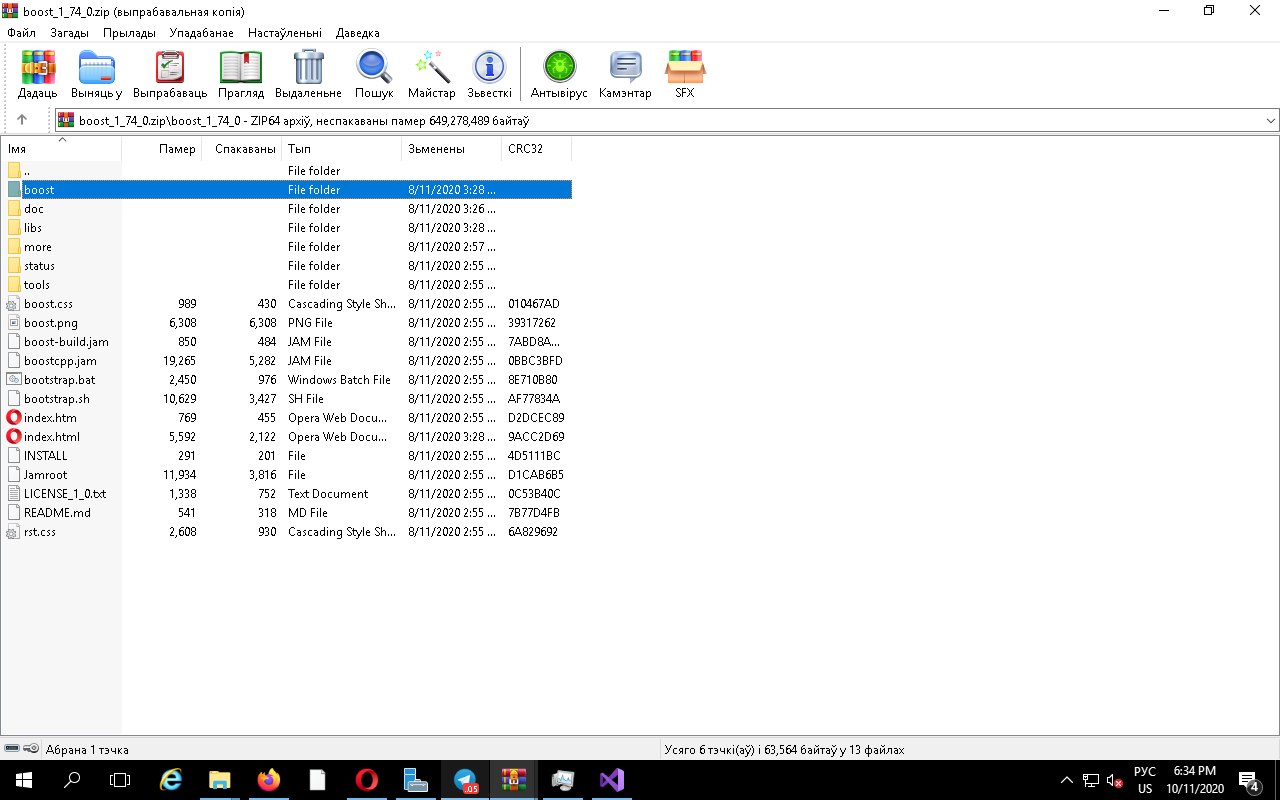
Task: Click the muted volume tray icon
Action: pos(1115,780)
